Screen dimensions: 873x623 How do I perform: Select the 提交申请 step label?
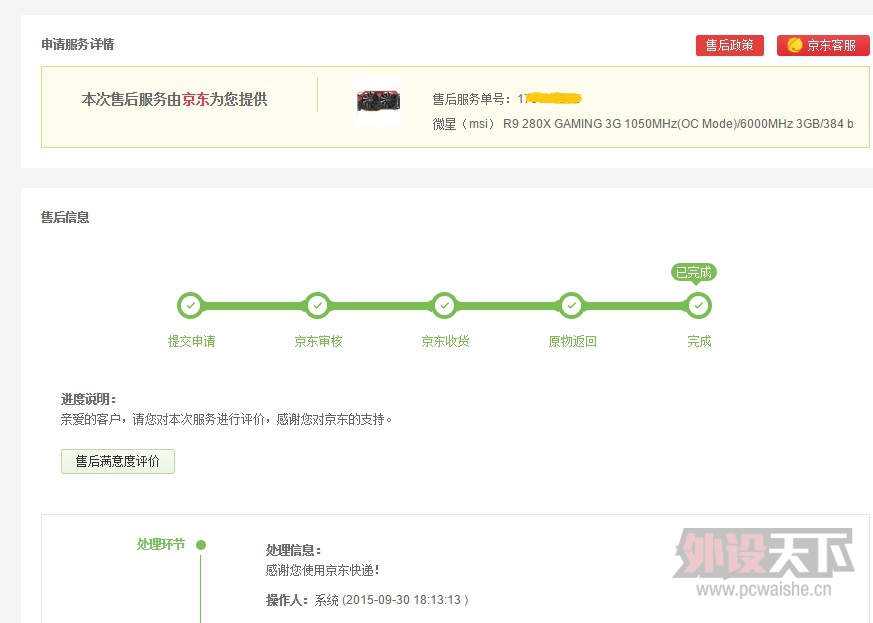191,341
